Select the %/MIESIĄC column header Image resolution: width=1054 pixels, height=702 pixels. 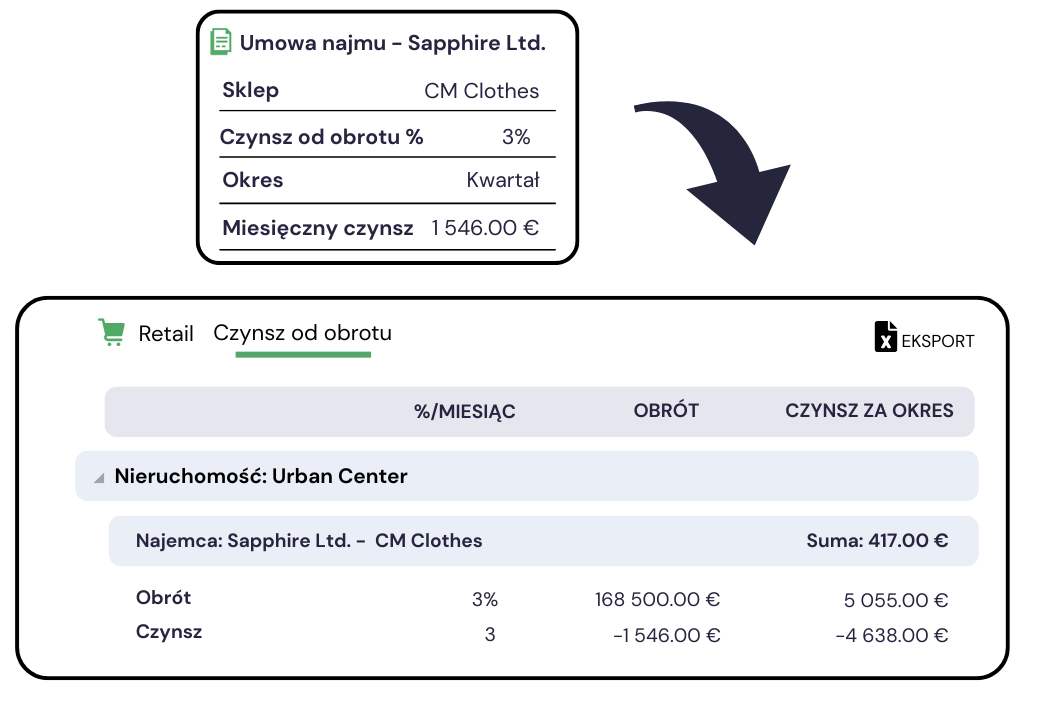[x=464, y=411]
